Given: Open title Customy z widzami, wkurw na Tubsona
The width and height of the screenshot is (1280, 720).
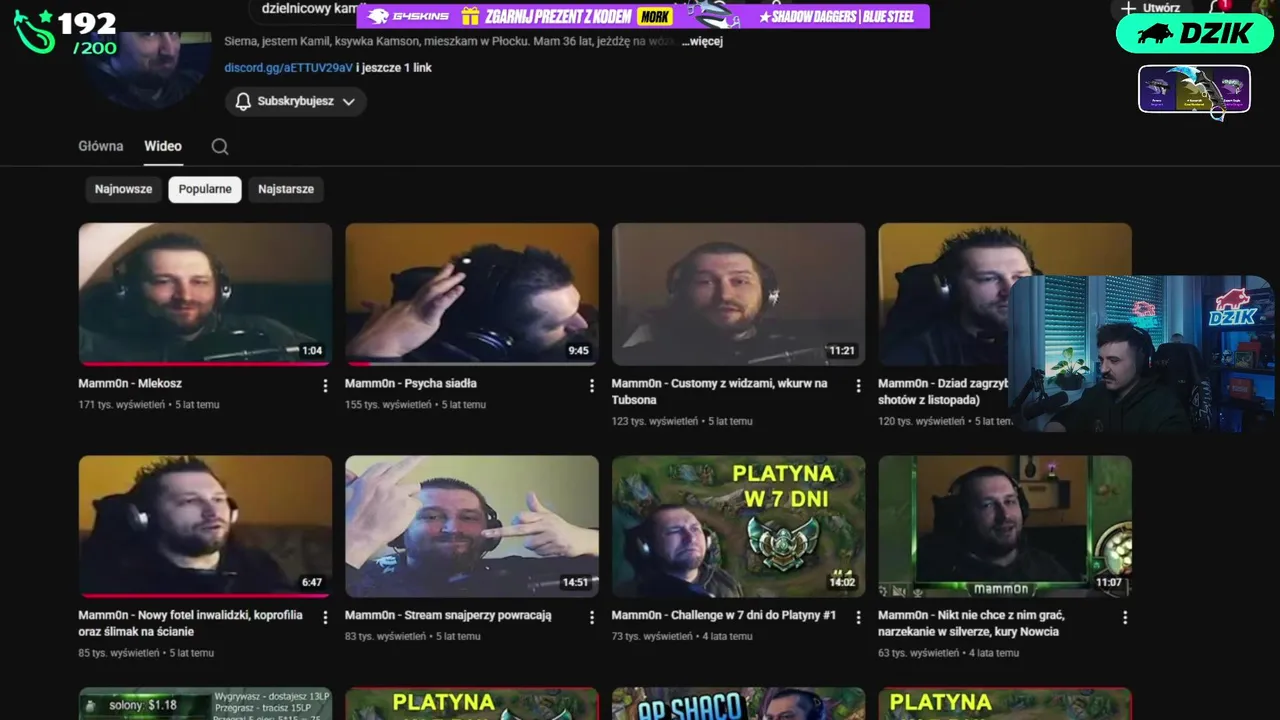Looking at the screenshot, I should tap(720, 391).
